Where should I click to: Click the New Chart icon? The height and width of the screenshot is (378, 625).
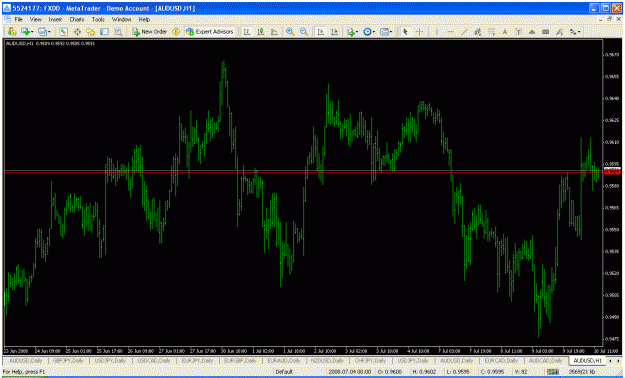click(x=26, y=32)
